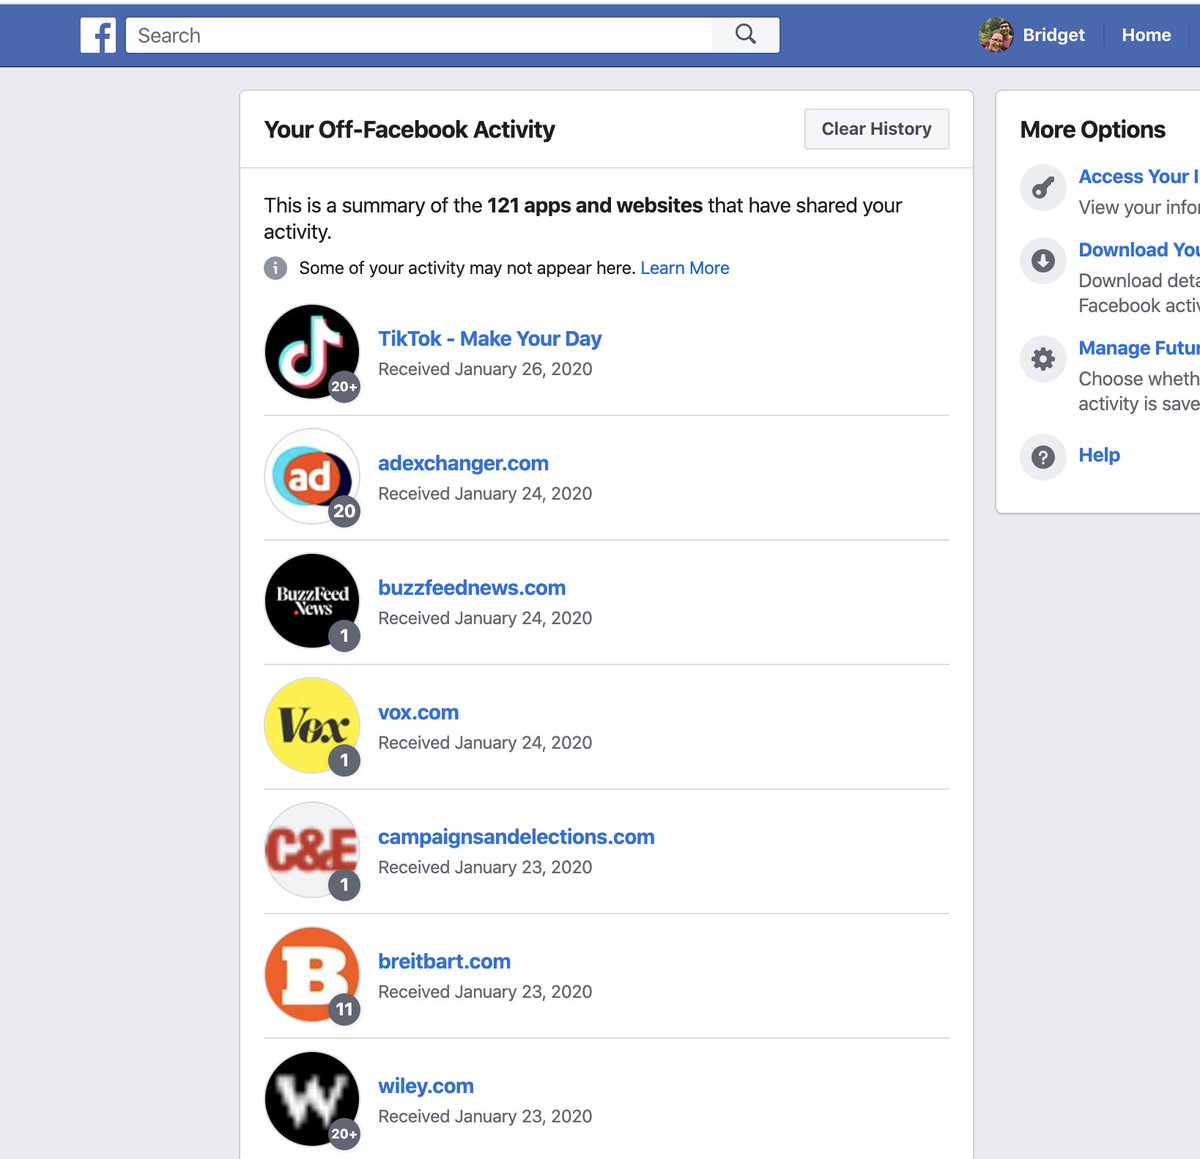Image resolution: width=1200 pixels, height=1159 pixels.
Task: Click the BuzzFeed News logo icon
Action: coord(312,601)
